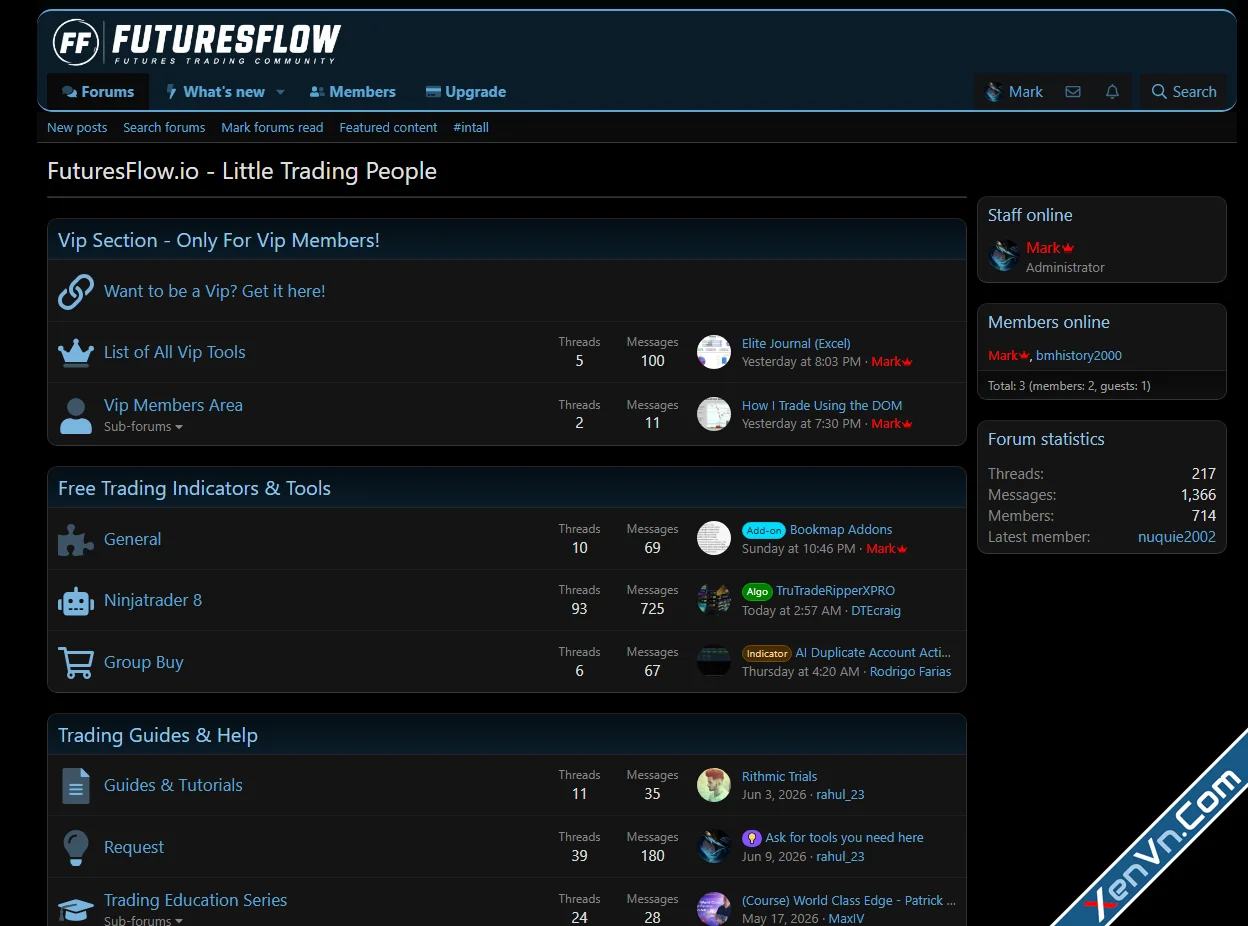Click the crown icon for Vip Tools
This screenshot has height=926, width=1248.
click(x=76, y=352)
